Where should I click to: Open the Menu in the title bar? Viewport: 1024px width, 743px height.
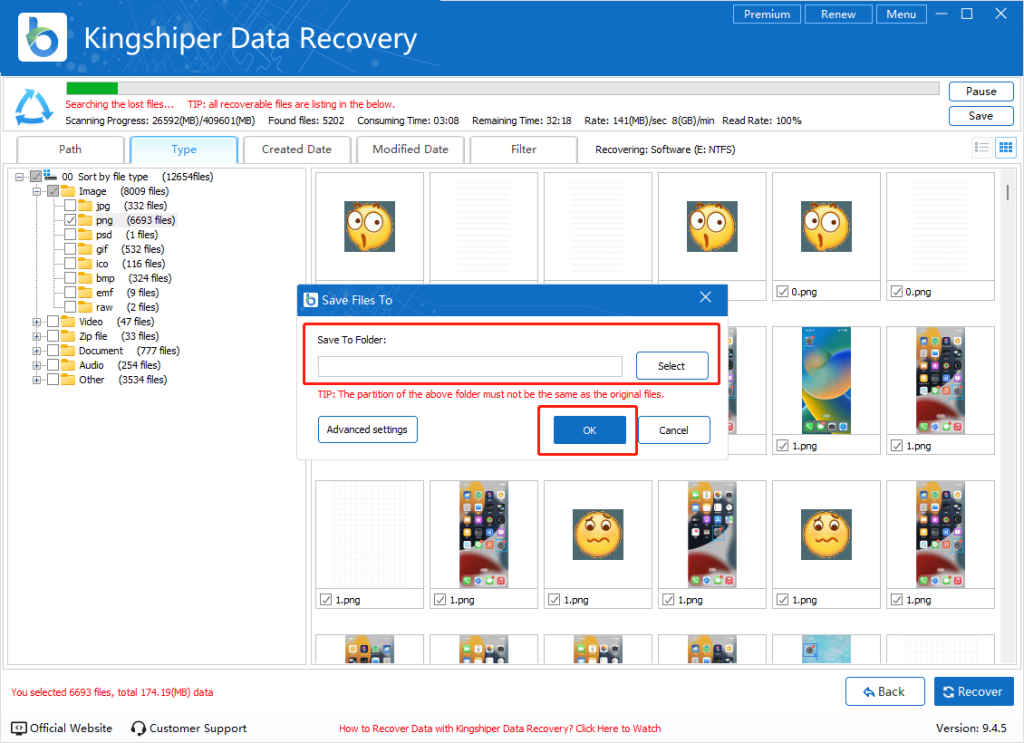coord(901,14)
